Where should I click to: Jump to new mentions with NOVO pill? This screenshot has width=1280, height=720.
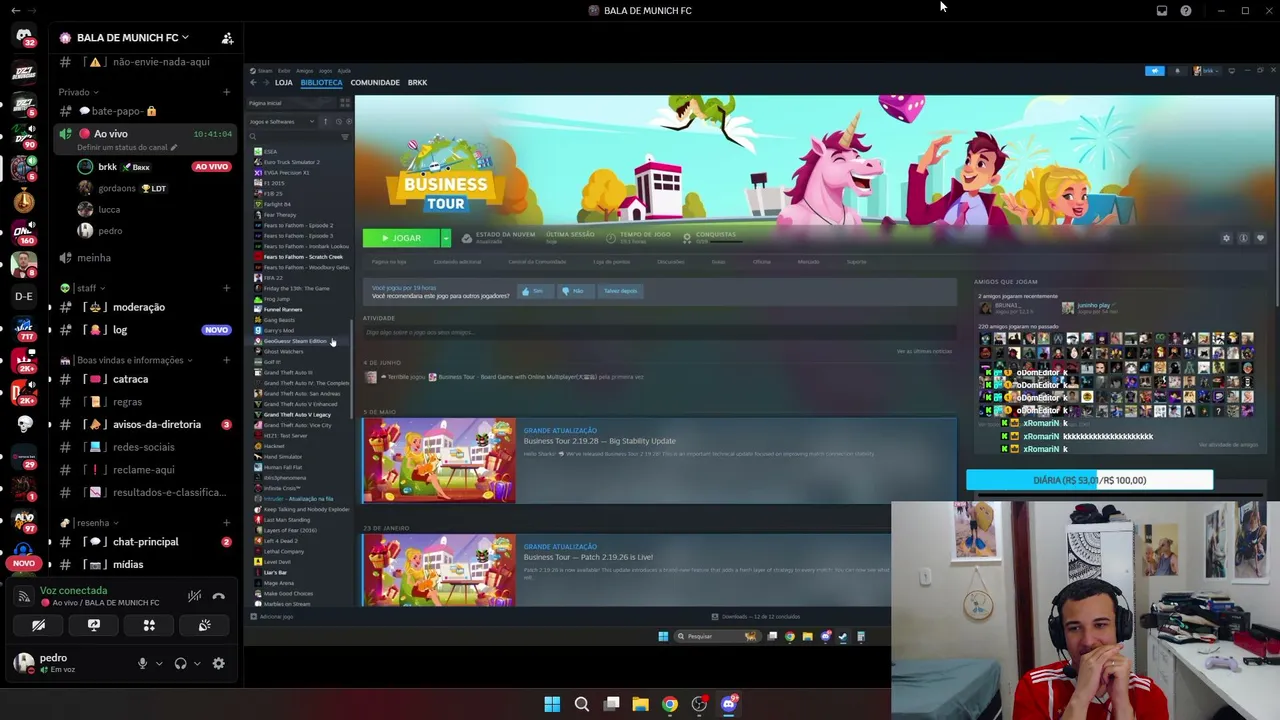tap(24, 563)
